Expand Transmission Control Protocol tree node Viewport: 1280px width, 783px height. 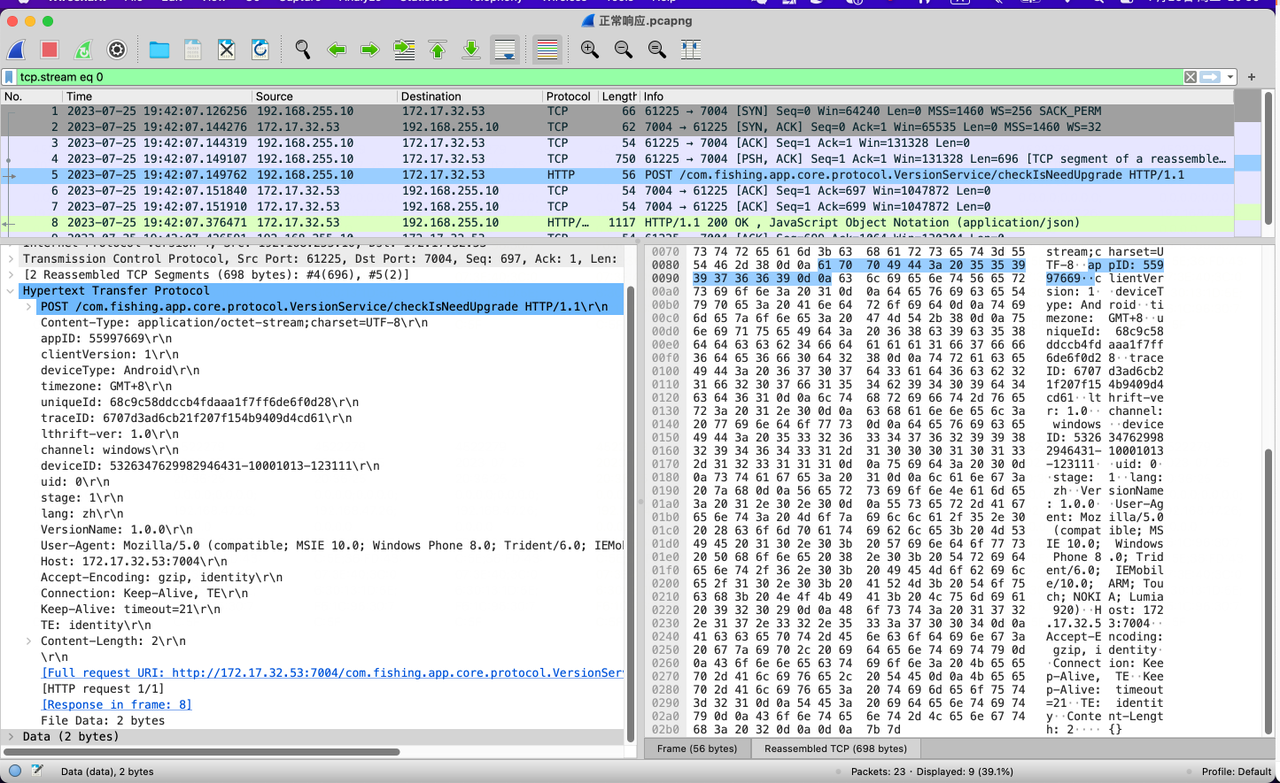click(x=11, y=259)
